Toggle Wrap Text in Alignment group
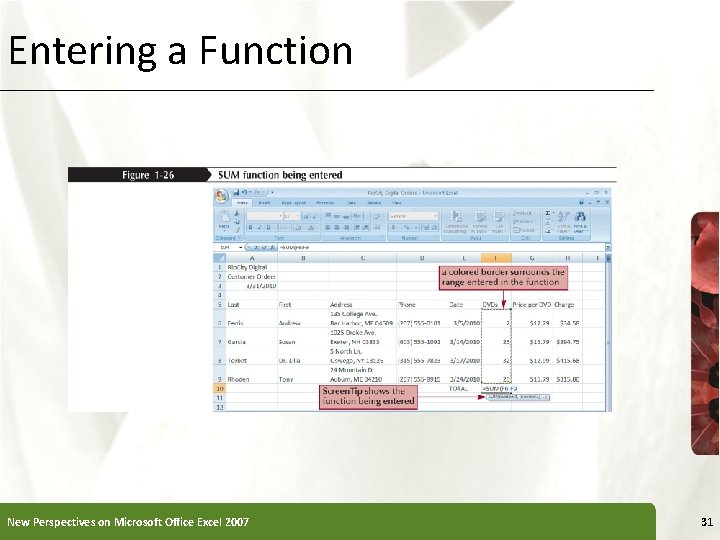 pos(377,216)
